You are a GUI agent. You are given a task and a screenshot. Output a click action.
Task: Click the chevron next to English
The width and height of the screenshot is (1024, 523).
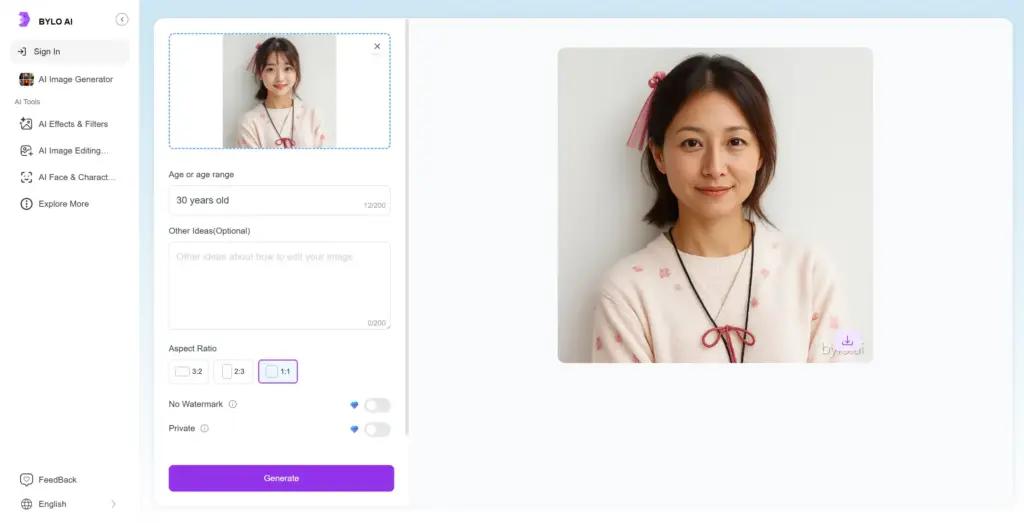click(114, 504)
